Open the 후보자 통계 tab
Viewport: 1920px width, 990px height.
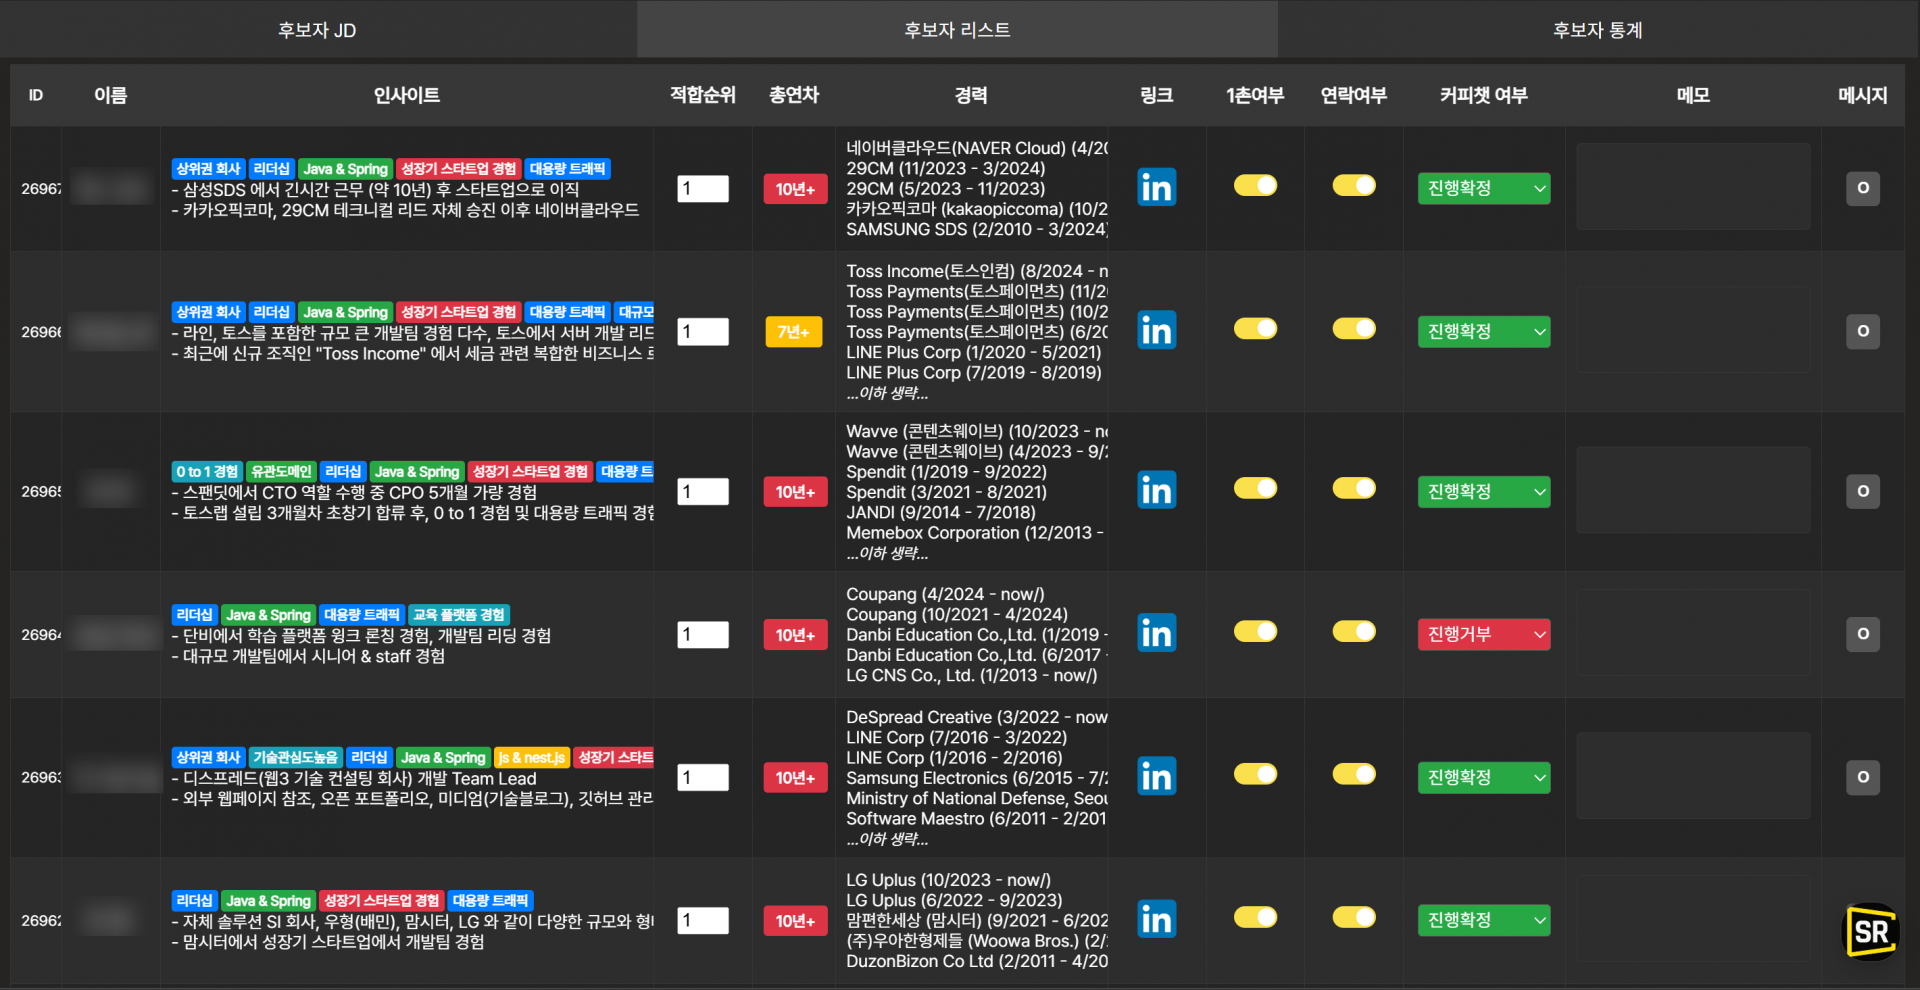point(1598,30)
